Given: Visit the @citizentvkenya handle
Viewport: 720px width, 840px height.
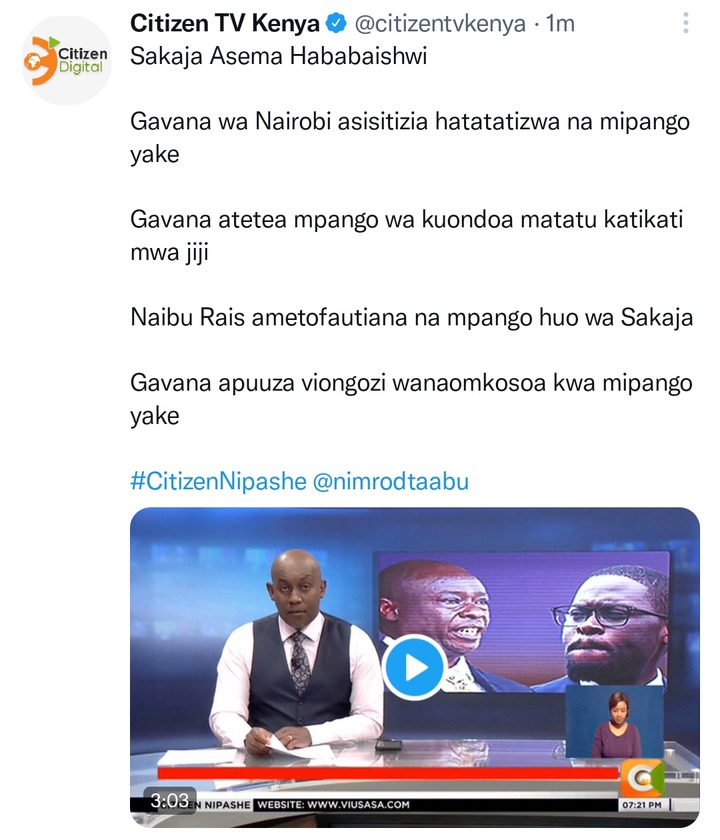Looking at the screenshot, I should point(440,24).
